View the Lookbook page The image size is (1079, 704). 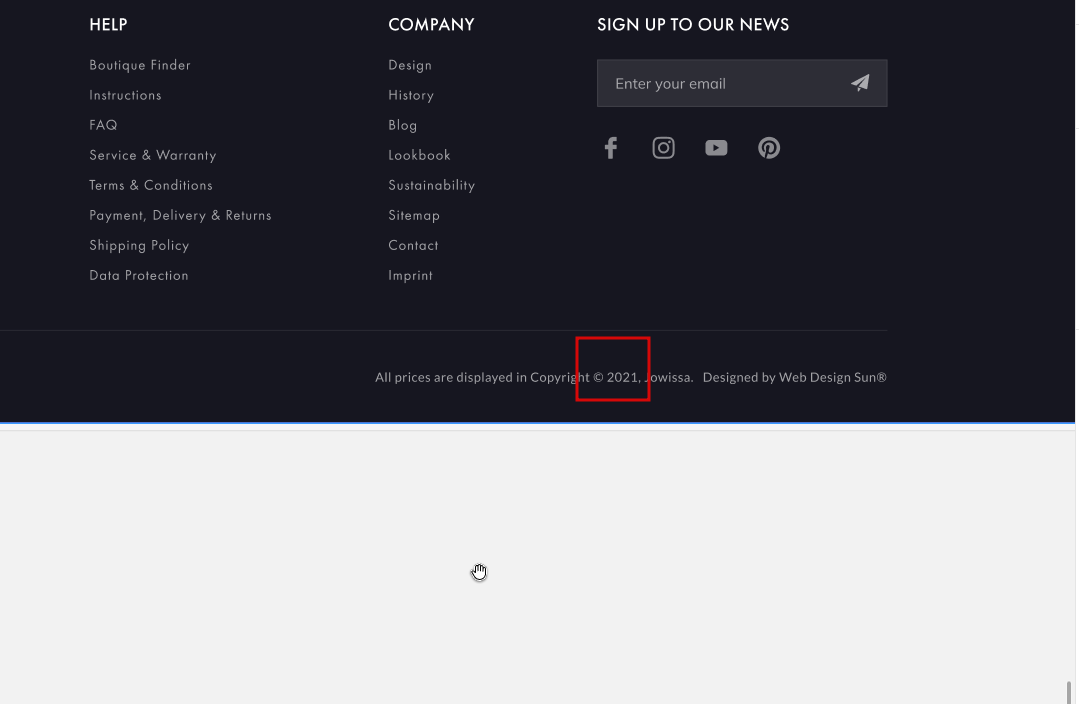[x=419, y=156]
